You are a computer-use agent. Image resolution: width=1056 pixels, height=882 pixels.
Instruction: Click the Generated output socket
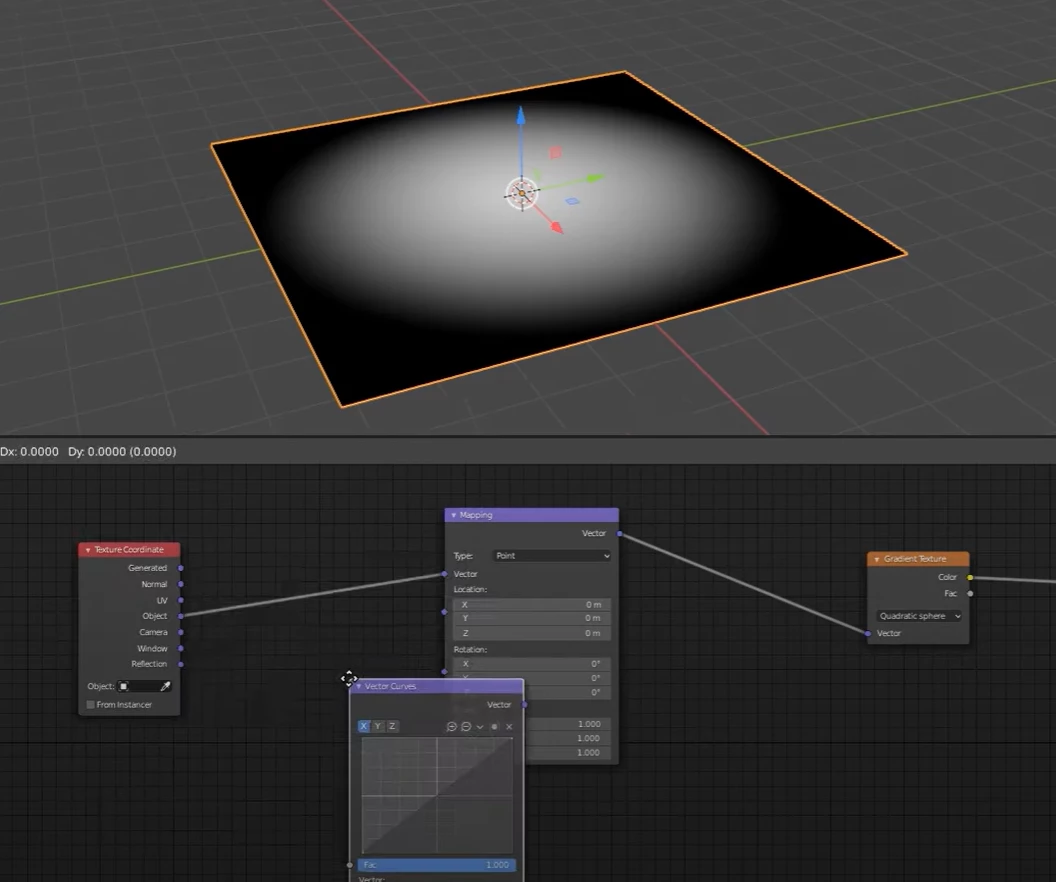(180, 568)
